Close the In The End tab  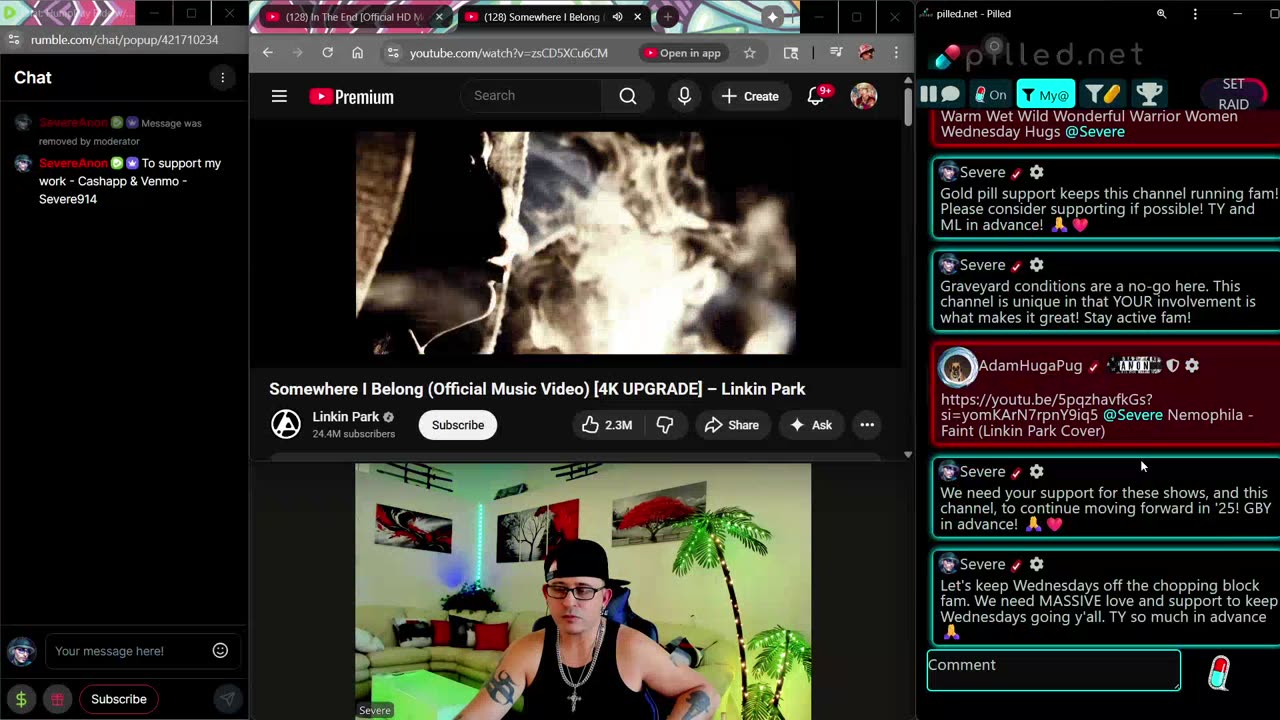pyautogui.click(x=438, y=17)
